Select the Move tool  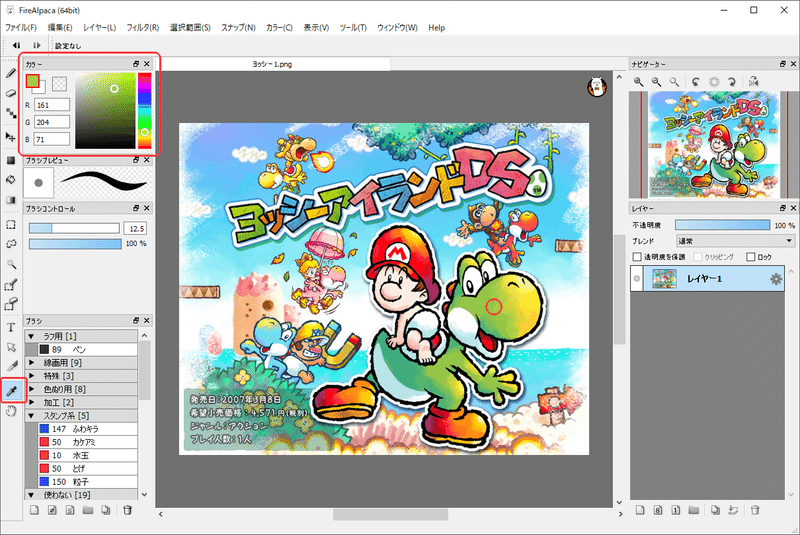click(11, 136)
